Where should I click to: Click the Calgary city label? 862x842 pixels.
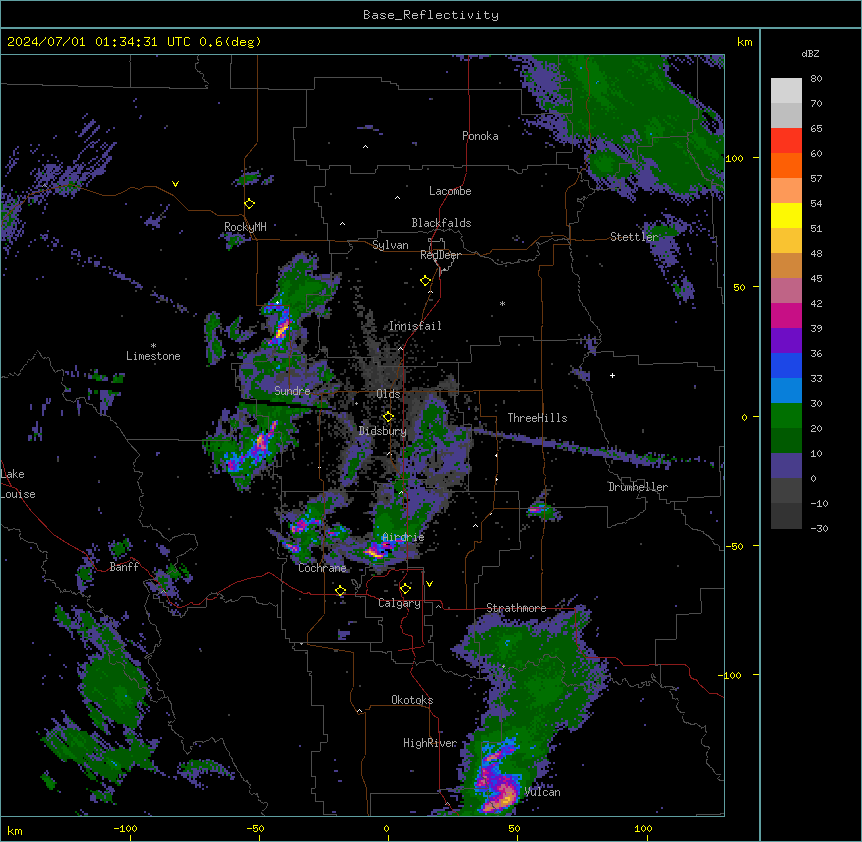coord(399,603)
